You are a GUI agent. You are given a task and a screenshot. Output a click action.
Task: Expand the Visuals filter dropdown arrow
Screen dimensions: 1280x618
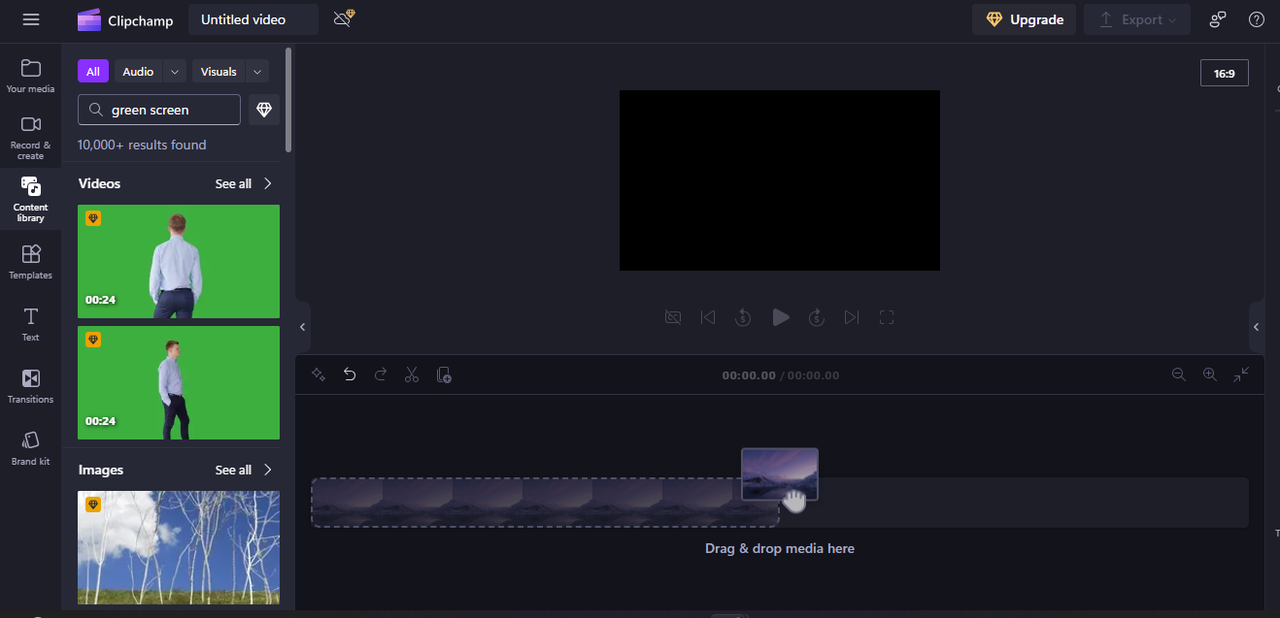click(257, 72)
